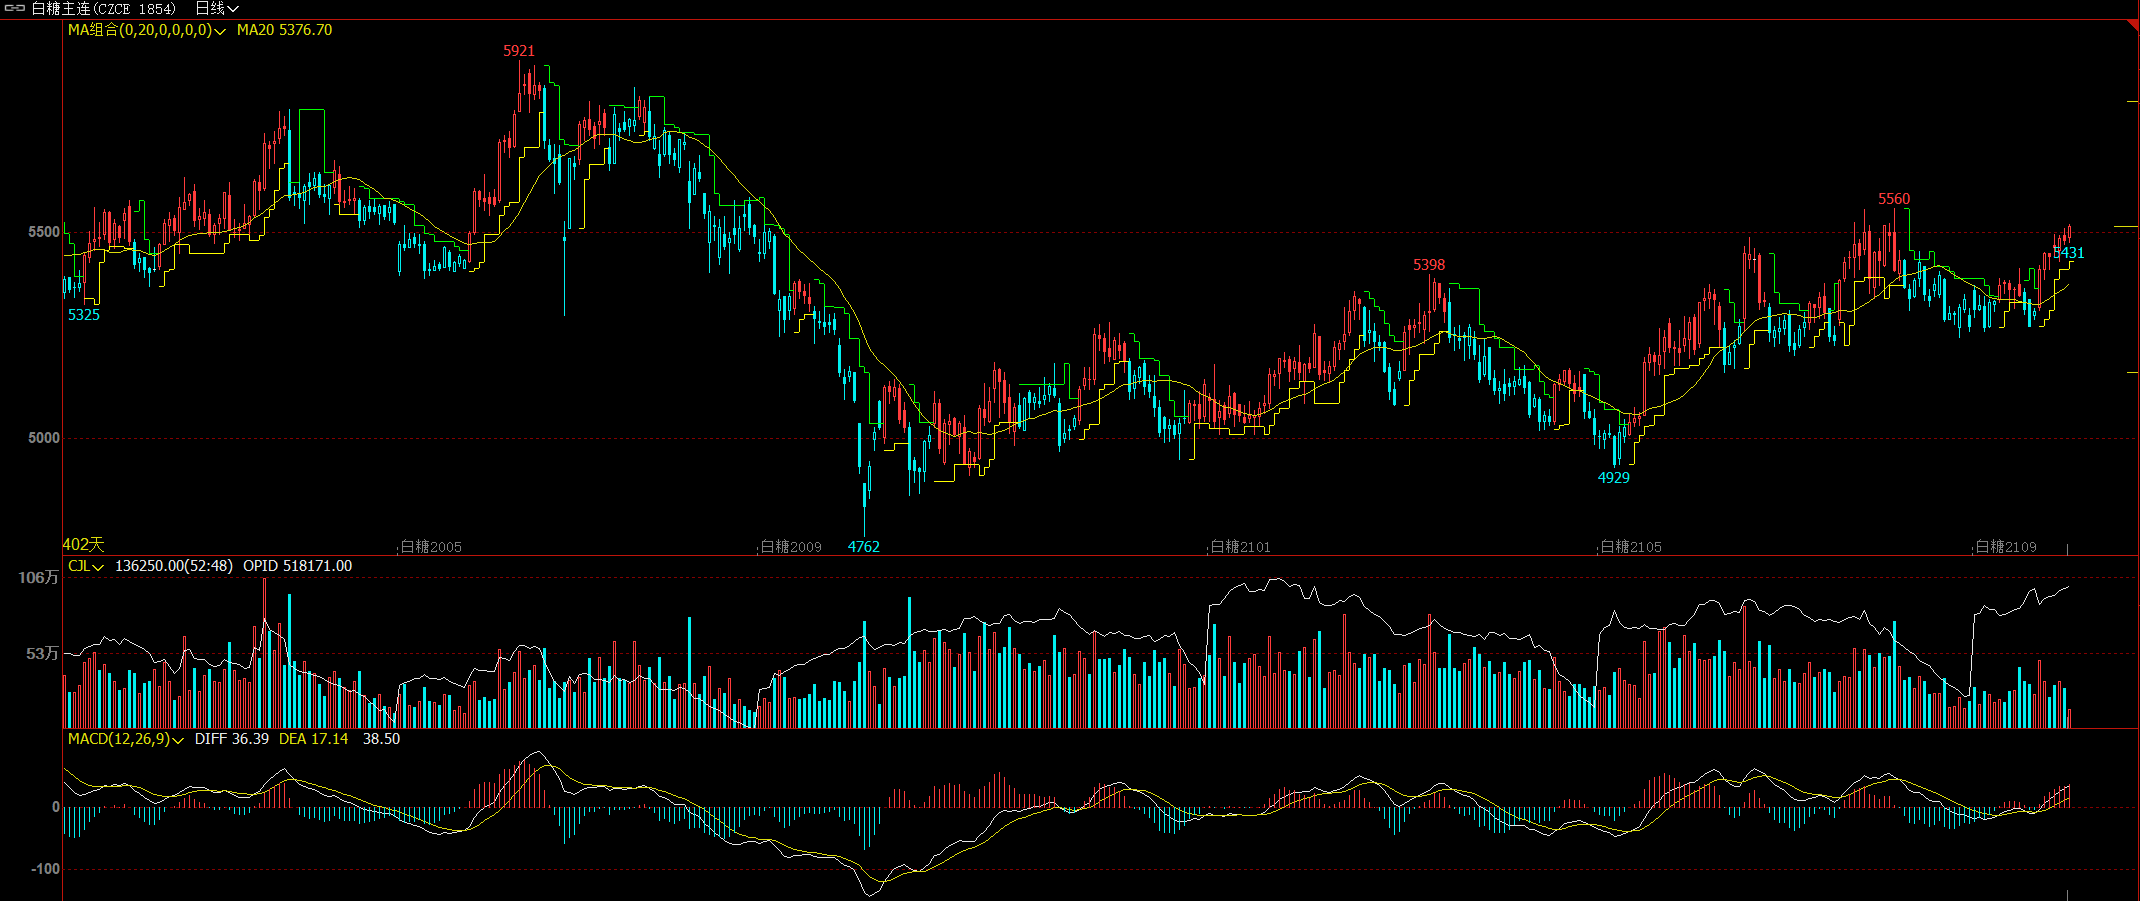Open the 日线 period dropdown
Screen dimensions: 2140x901
[217, 8]
